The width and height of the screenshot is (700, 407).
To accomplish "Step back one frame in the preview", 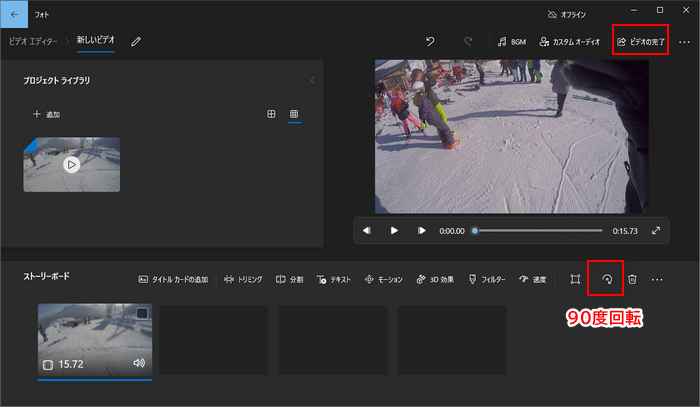I will click(x=367, y=230).
